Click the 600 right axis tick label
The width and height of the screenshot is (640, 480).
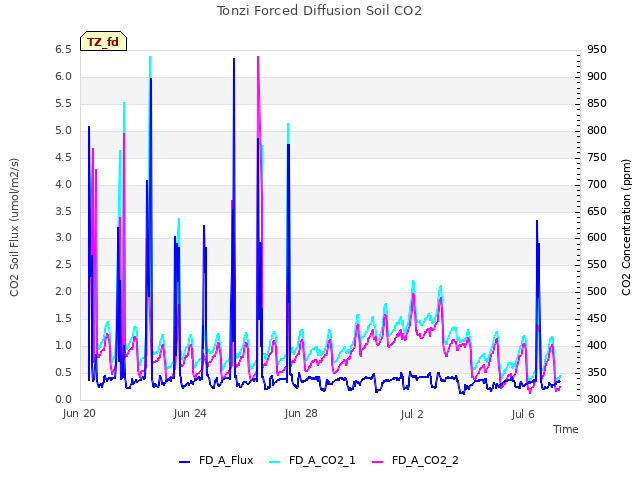(x=597, y=238)
